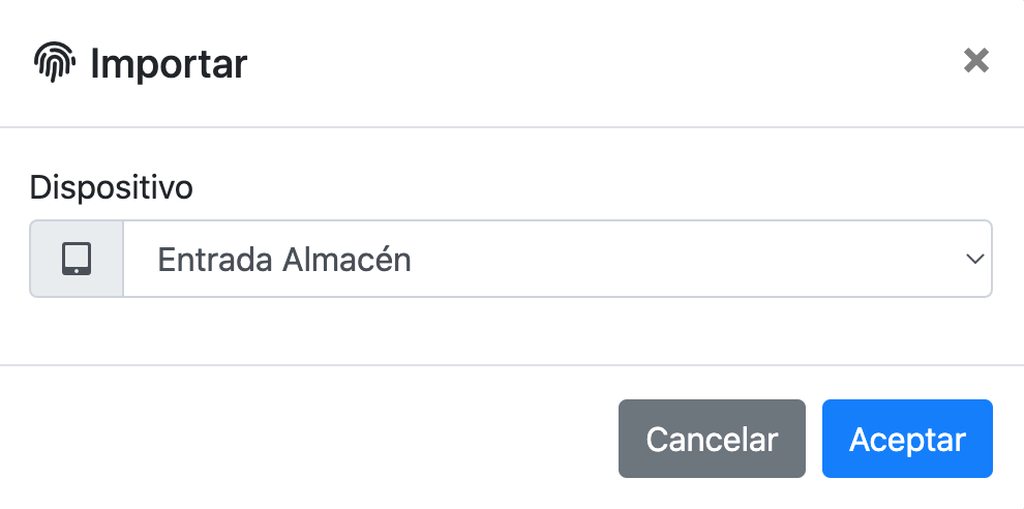Click the fingerprint icon beside Importar
1024x509 pixels.
click(x=55, y=63)
